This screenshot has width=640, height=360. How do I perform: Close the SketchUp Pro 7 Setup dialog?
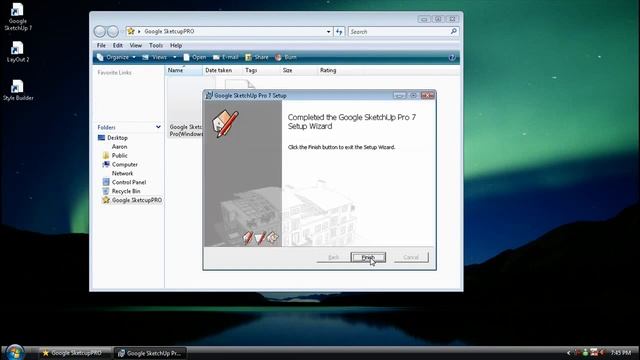[x=427, y=95]
